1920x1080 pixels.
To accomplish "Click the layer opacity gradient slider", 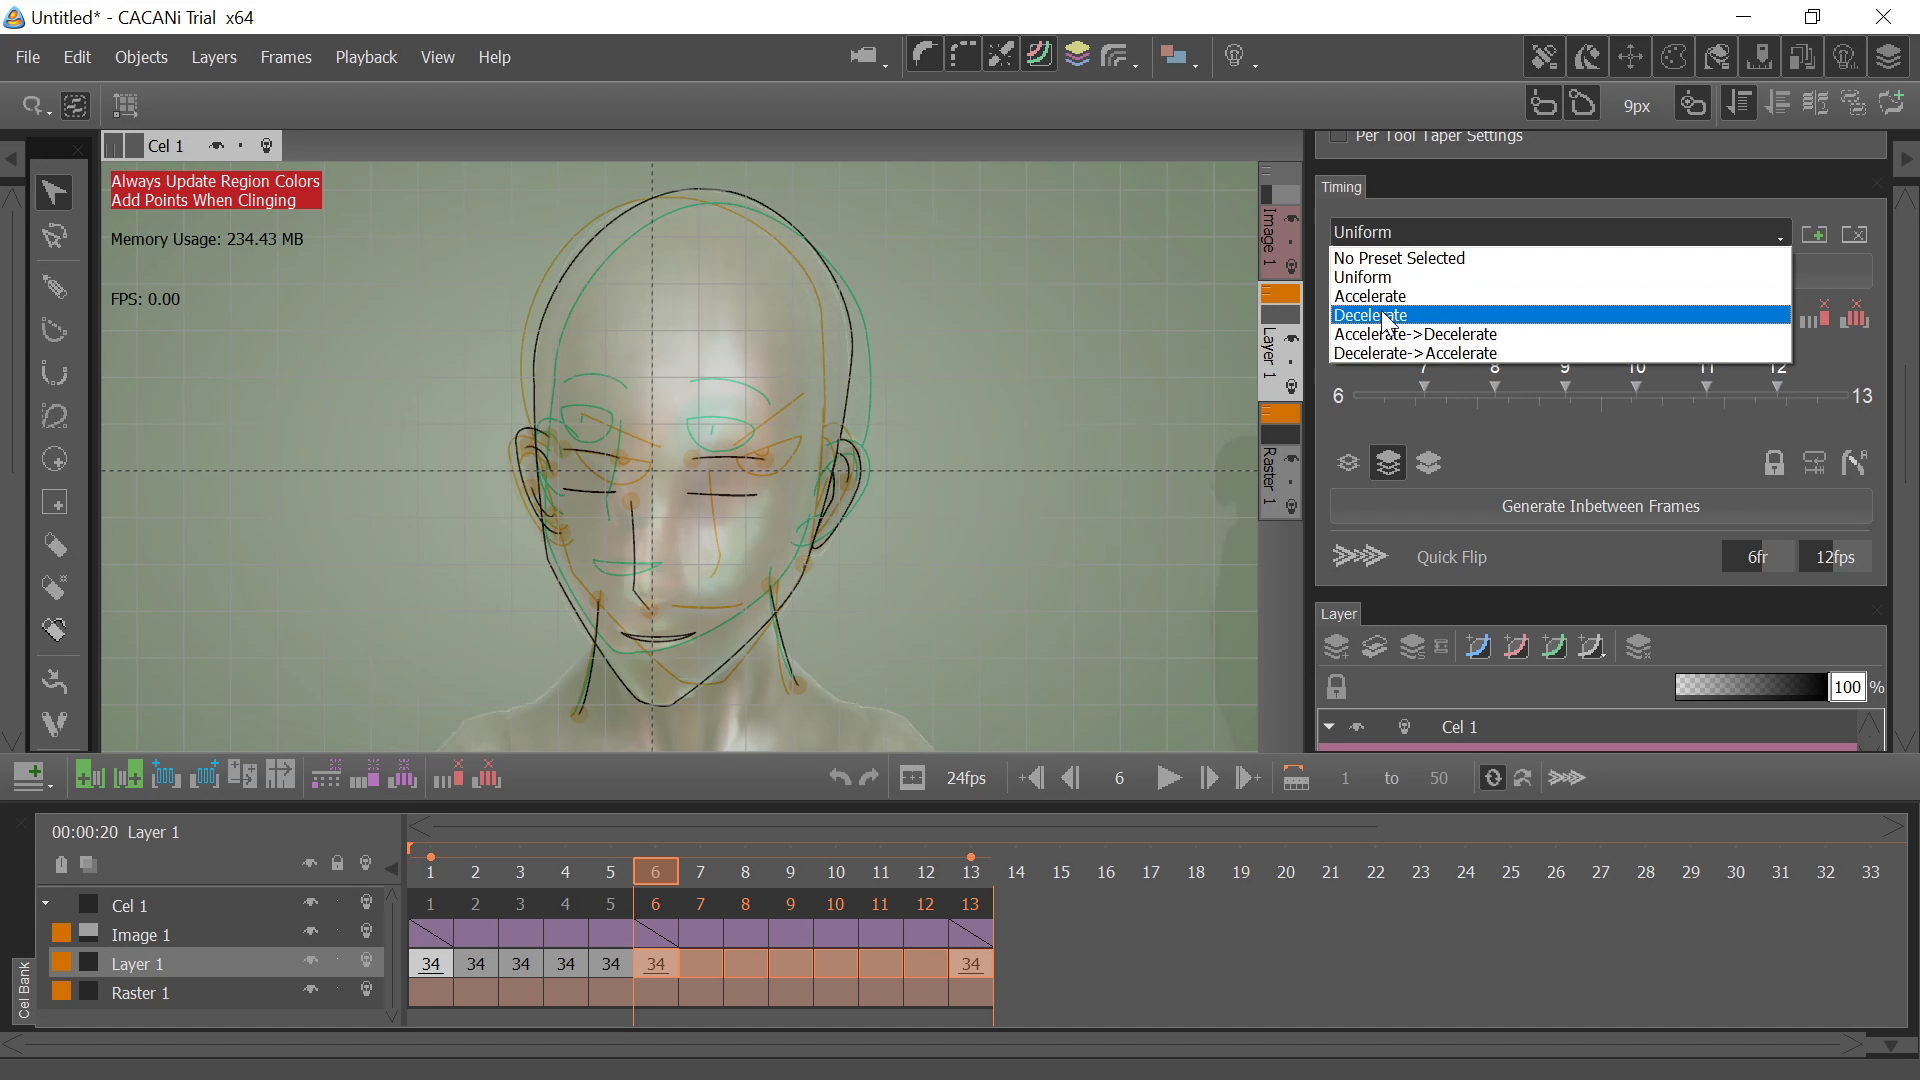I will point(1750,687).
